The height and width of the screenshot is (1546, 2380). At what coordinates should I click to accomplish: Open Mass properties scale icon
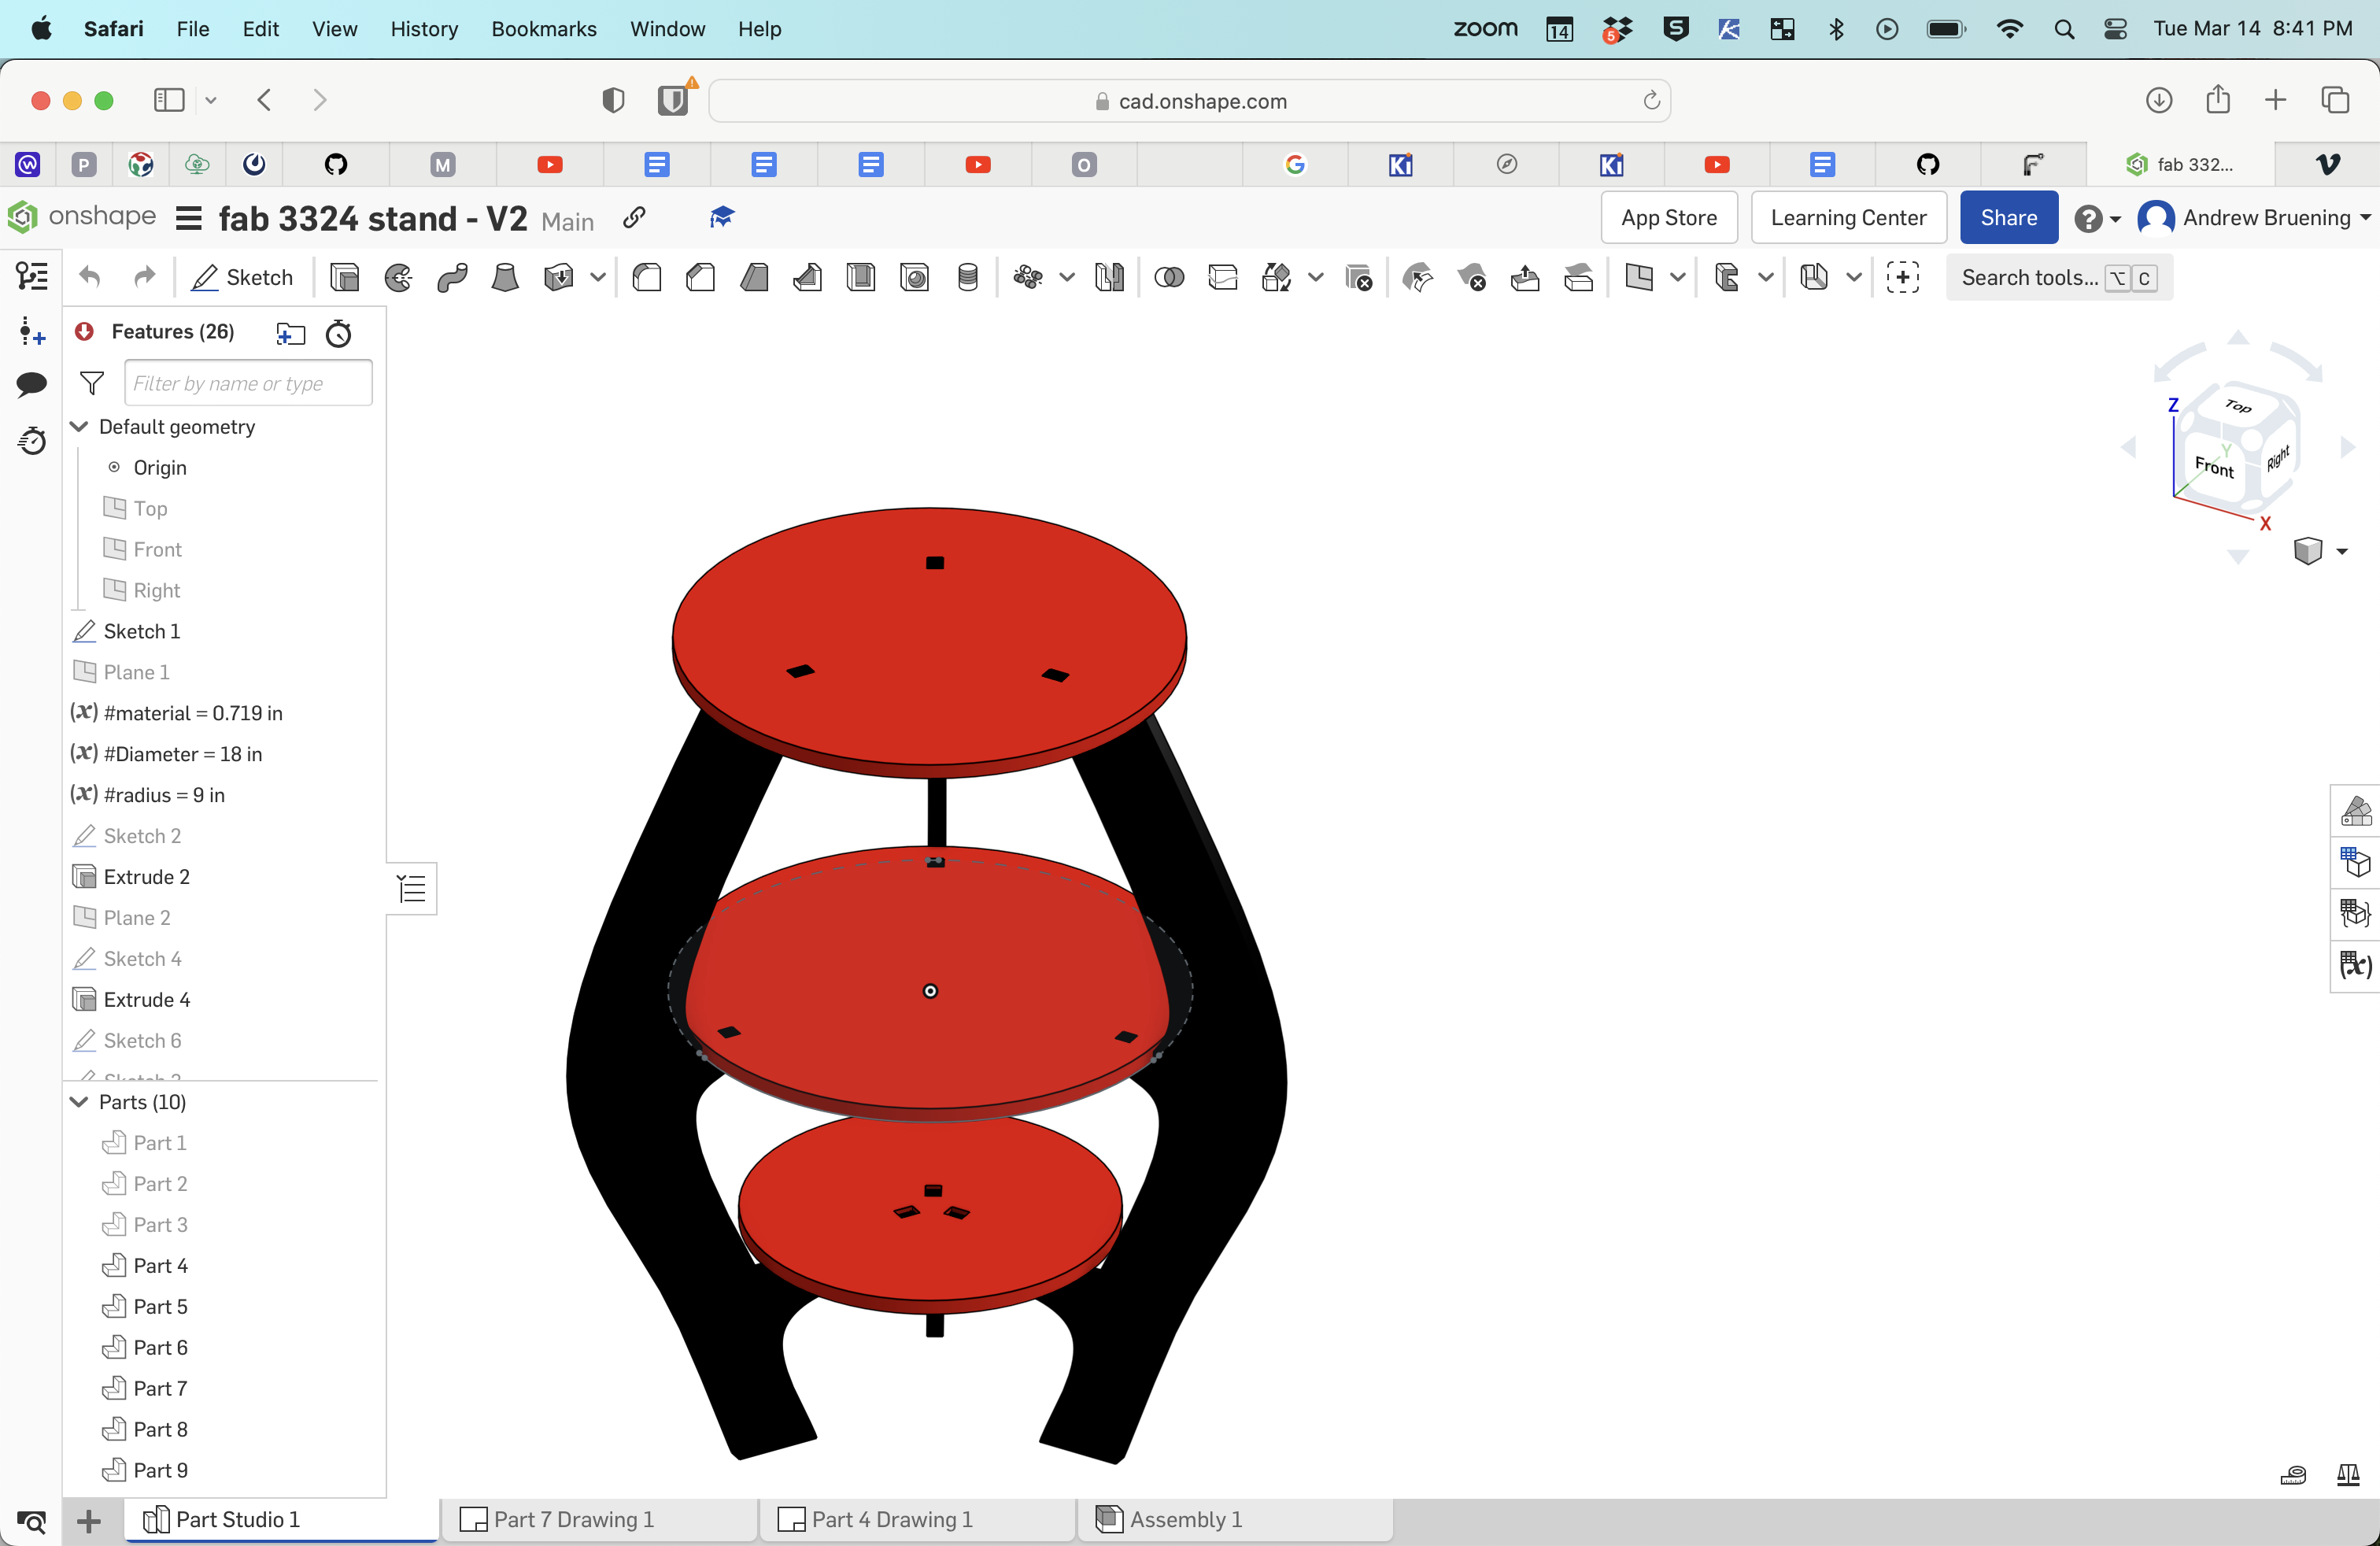point(2348,1474)
